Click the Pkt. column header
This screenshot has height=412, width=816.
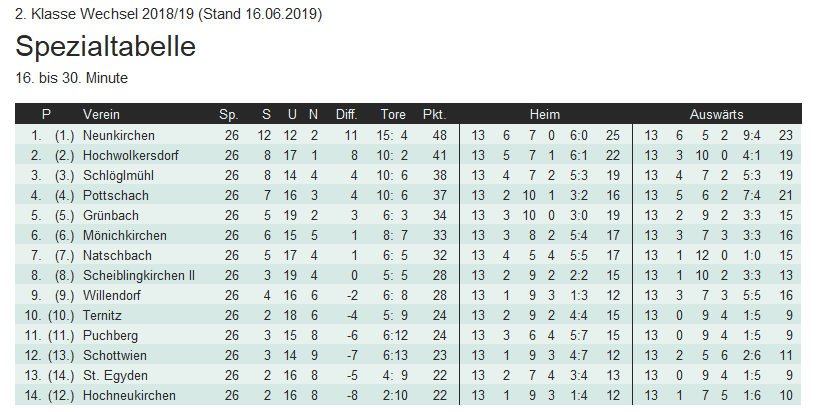tap(434, 114)
